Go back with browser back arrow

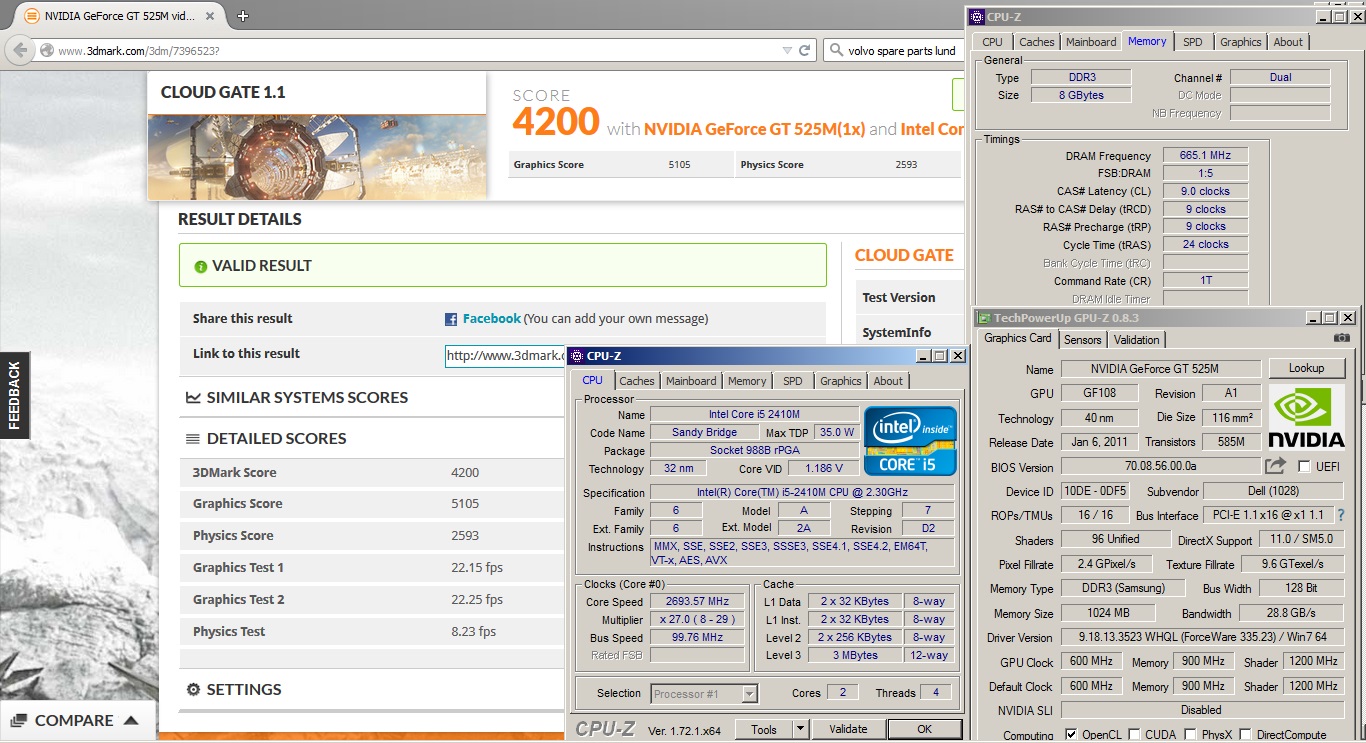click(18, 50)
